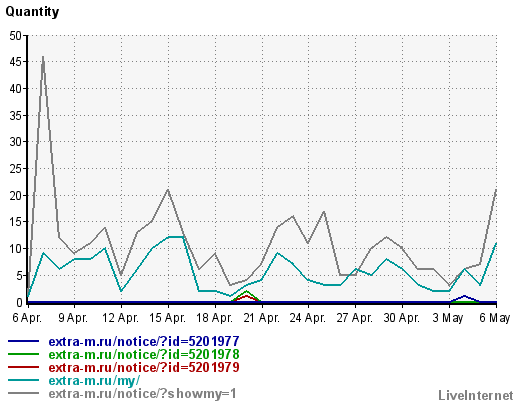Screen dimensions: 520x405
Task: Select the 15 Apr. x-axis date label
Action: 167,318
